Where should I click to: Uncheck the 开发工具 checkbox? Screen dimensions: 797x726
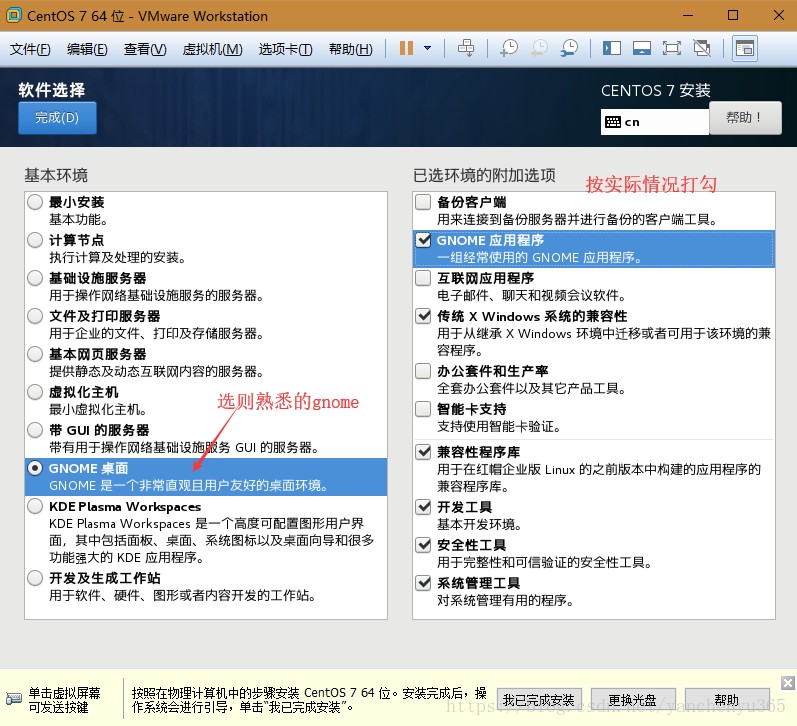tap(423, 507)
